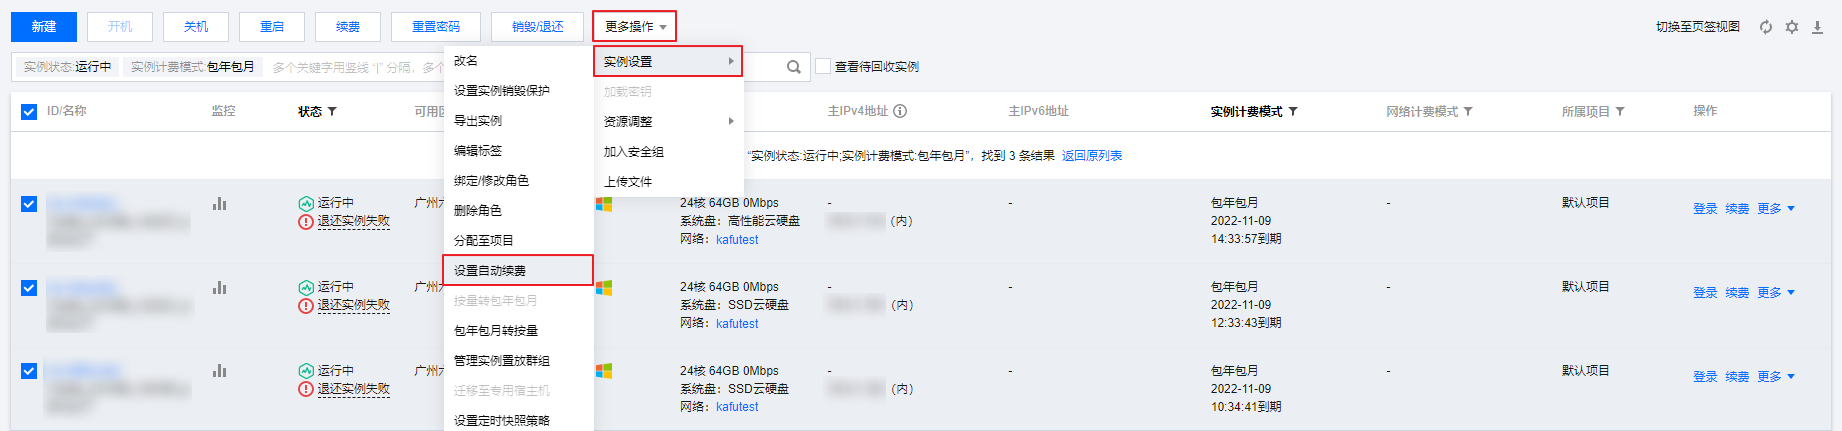This screenshot has width=1842, height=431.
Task: Click the search magnifier icon
Action: pos(794,67)
